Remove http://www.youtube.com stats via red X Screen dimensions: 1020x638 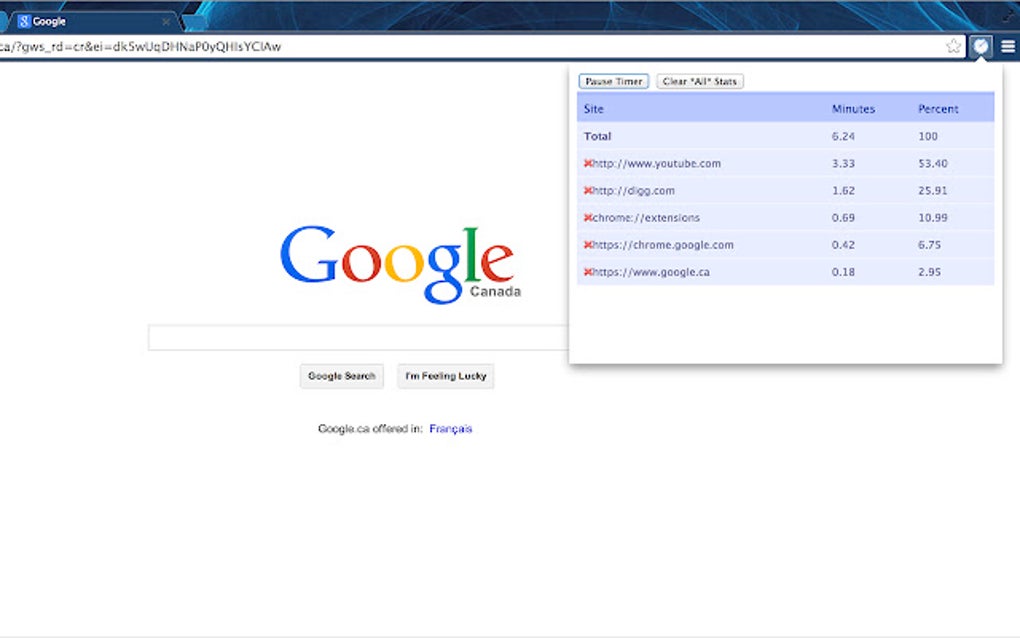(x=587, y=163)
